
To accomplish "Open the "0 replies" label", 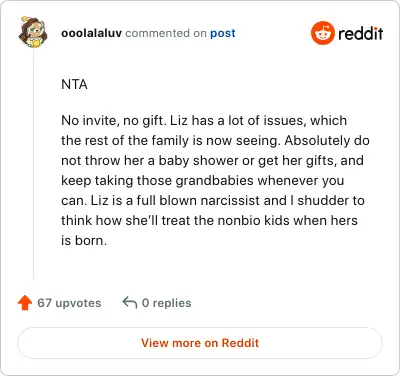I will (166, 303).
